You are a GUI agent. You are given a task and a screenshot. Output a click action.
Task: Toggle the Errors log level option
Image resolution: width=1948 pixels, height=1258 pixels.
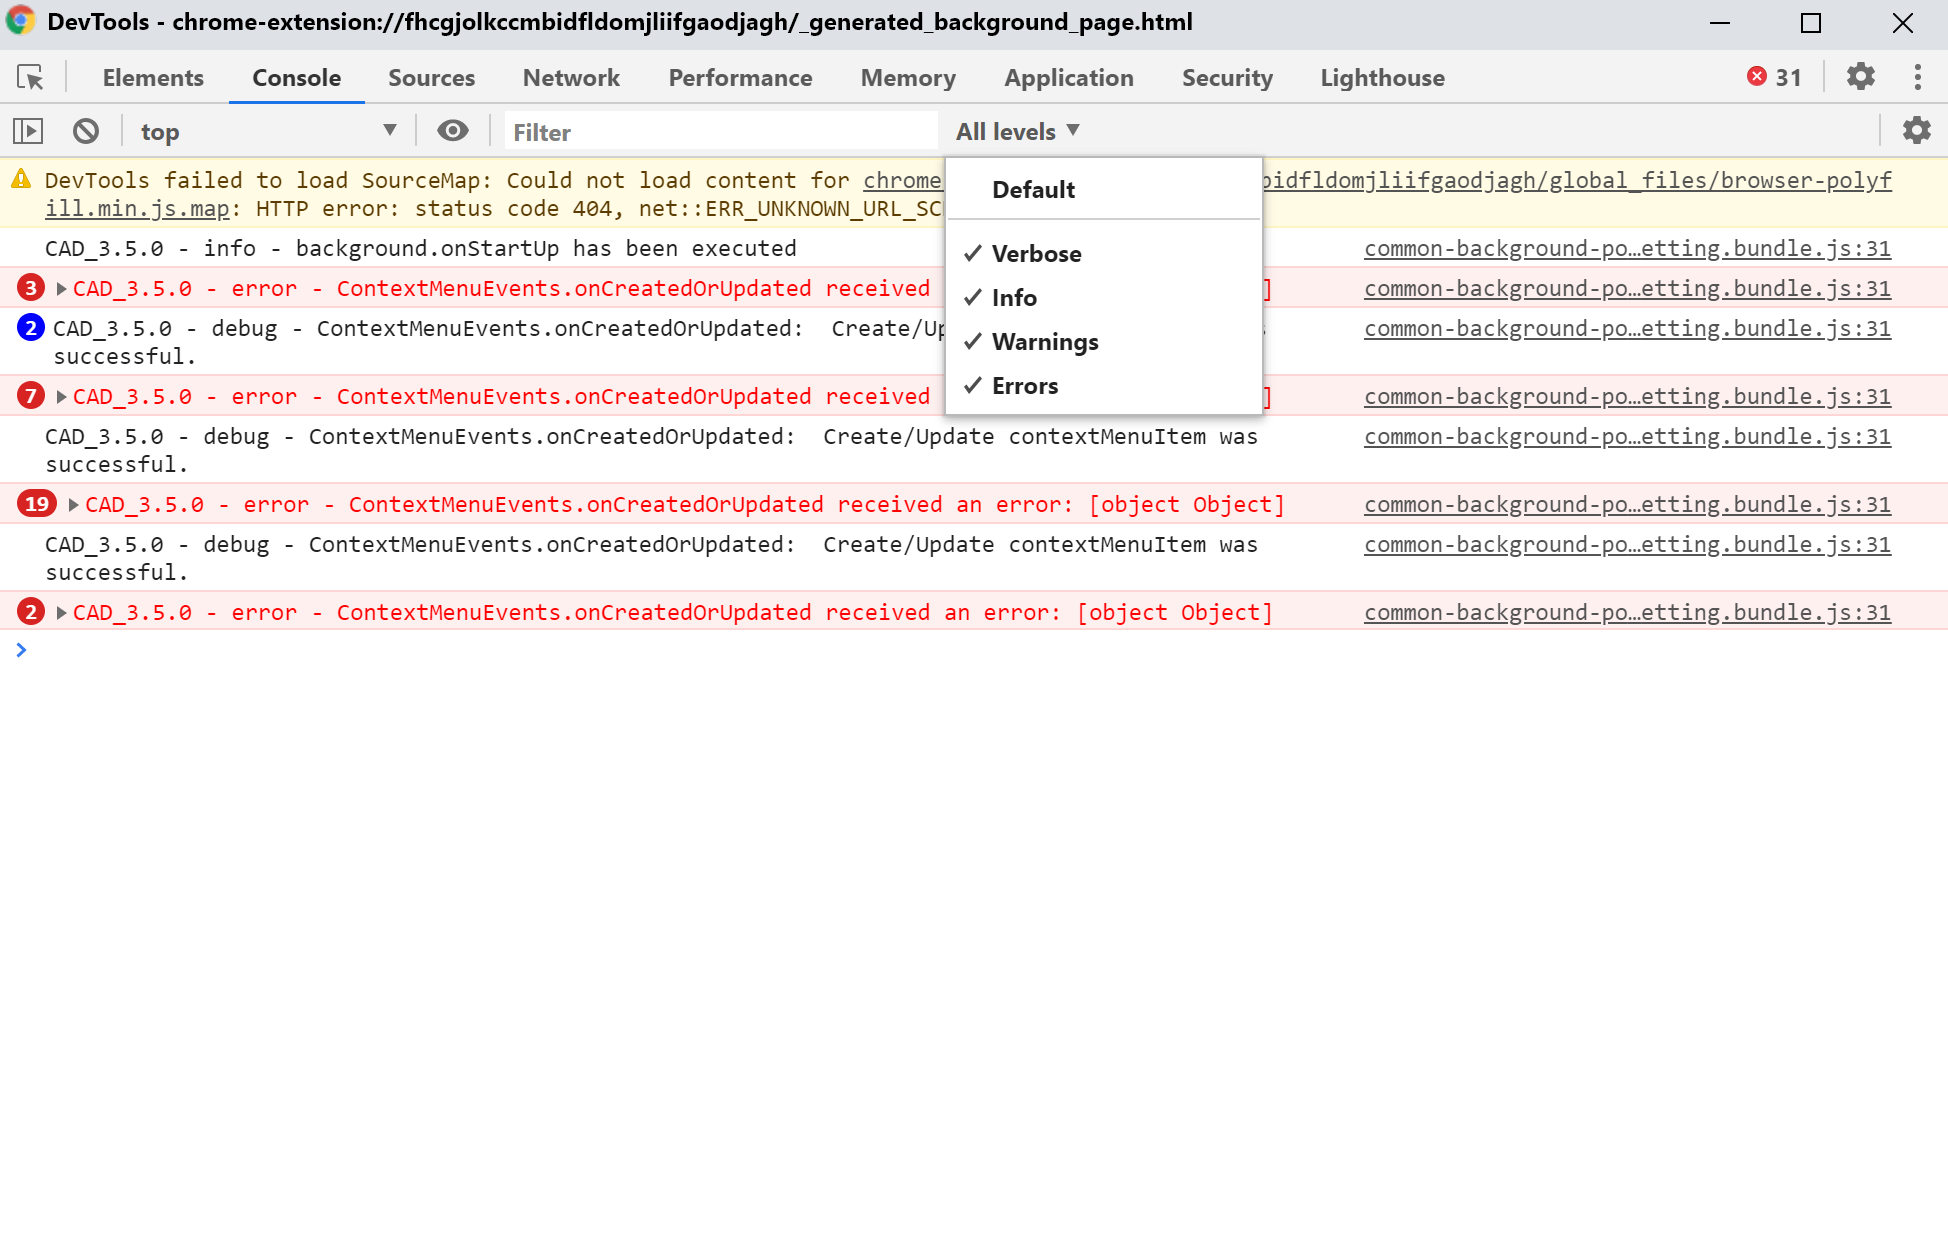tap(1024, 386)
